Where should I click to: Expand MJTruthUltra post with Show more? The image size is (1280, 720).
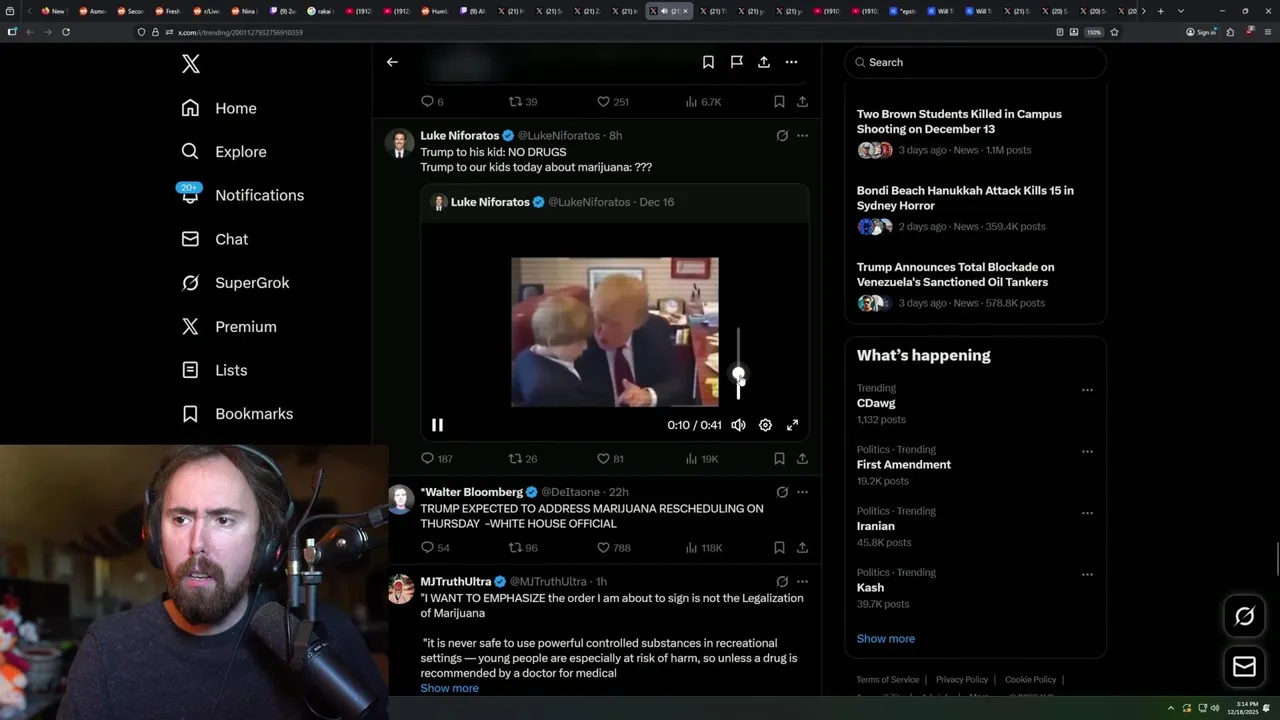pos(449,688)
